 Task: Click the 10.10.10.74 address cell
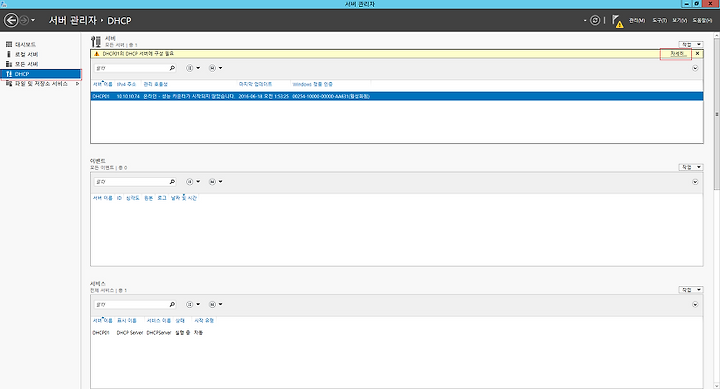[x=128, y=96]
